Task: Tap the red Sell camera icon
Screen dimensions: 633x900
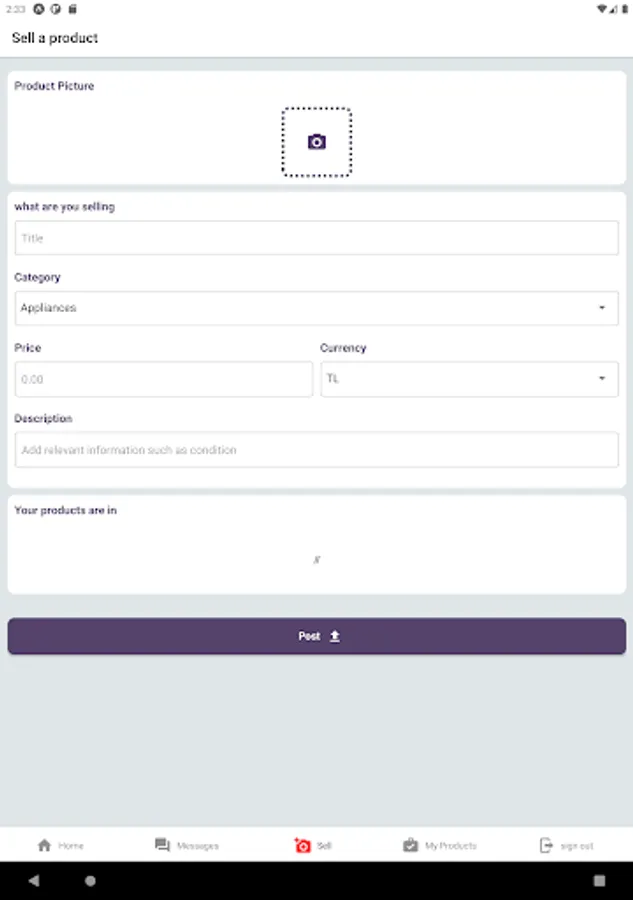Action: tap(303, 845)
